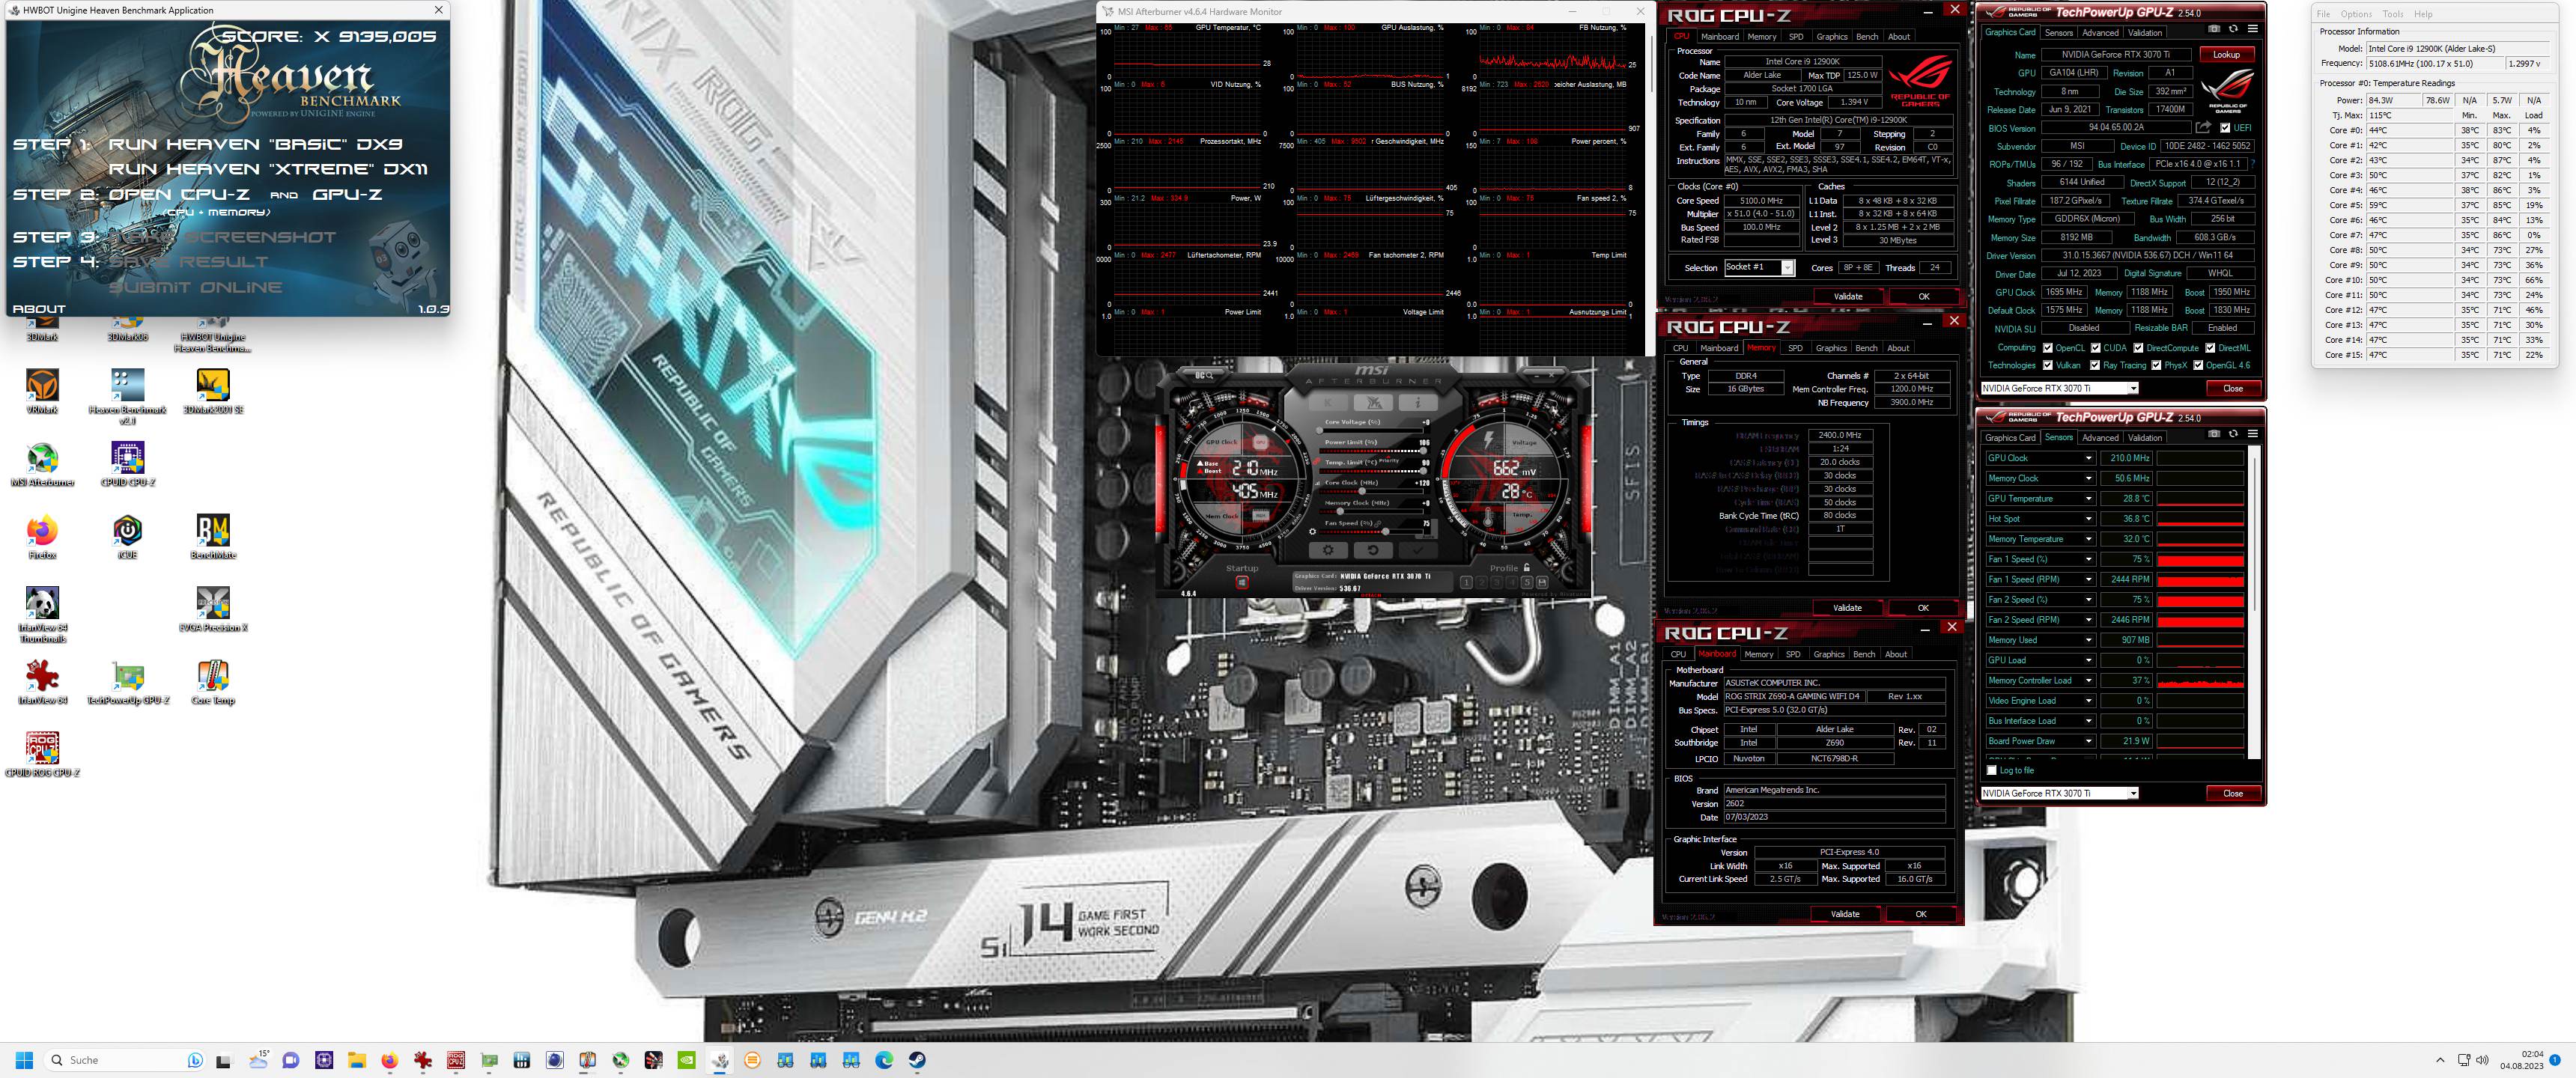The image size is (2576, 1078).
Task: Open File Explorer from taskbar
Action: pos(356,1060)
